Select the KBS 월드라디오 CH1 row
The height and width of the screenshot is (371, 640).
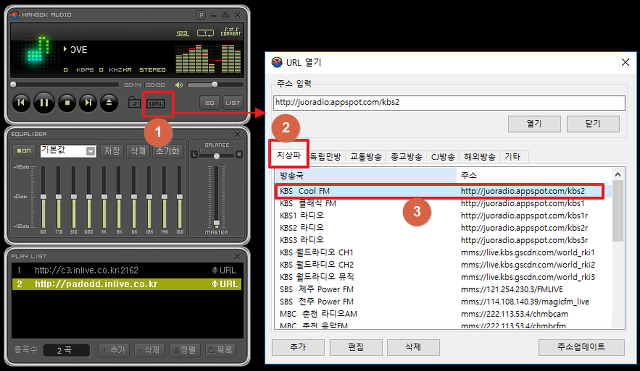click(x=444, y=252)
